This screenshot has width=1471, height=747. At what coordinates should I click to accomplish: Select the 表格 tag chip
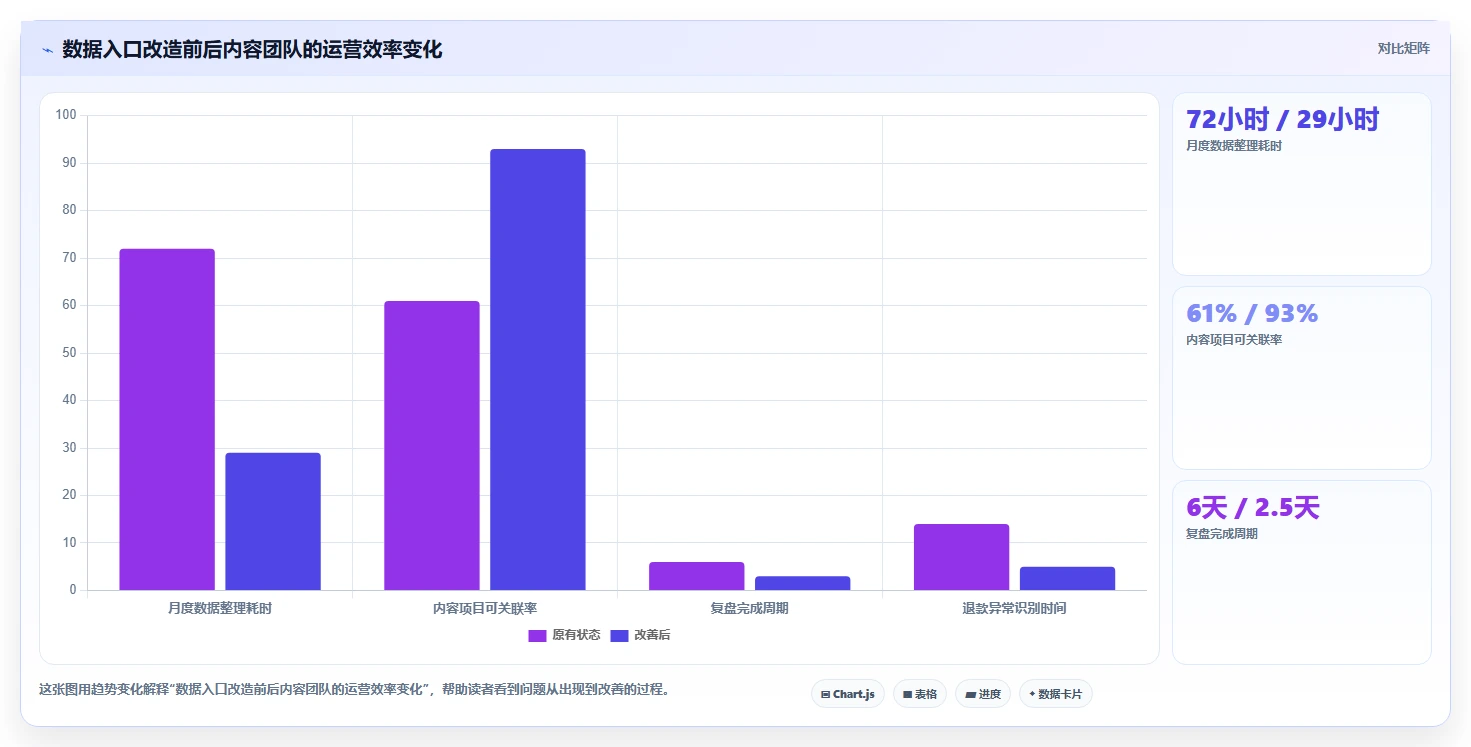point(920,694)
